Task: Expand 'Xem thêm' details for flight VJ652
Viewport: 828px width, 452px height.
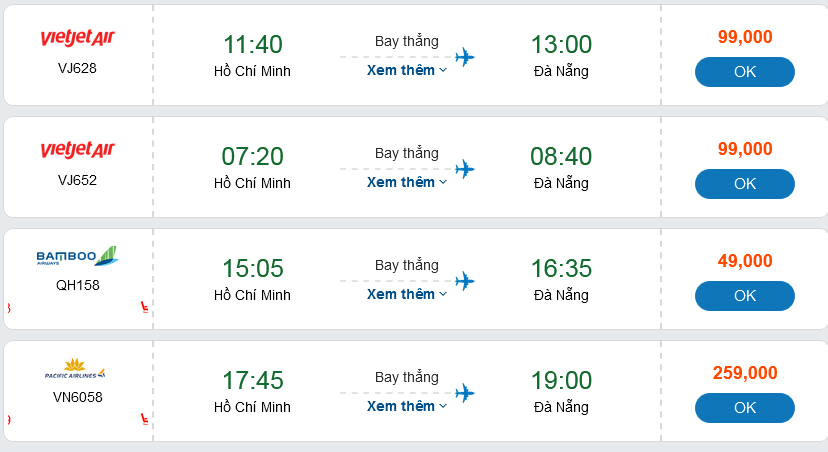Action: point(406,183)
